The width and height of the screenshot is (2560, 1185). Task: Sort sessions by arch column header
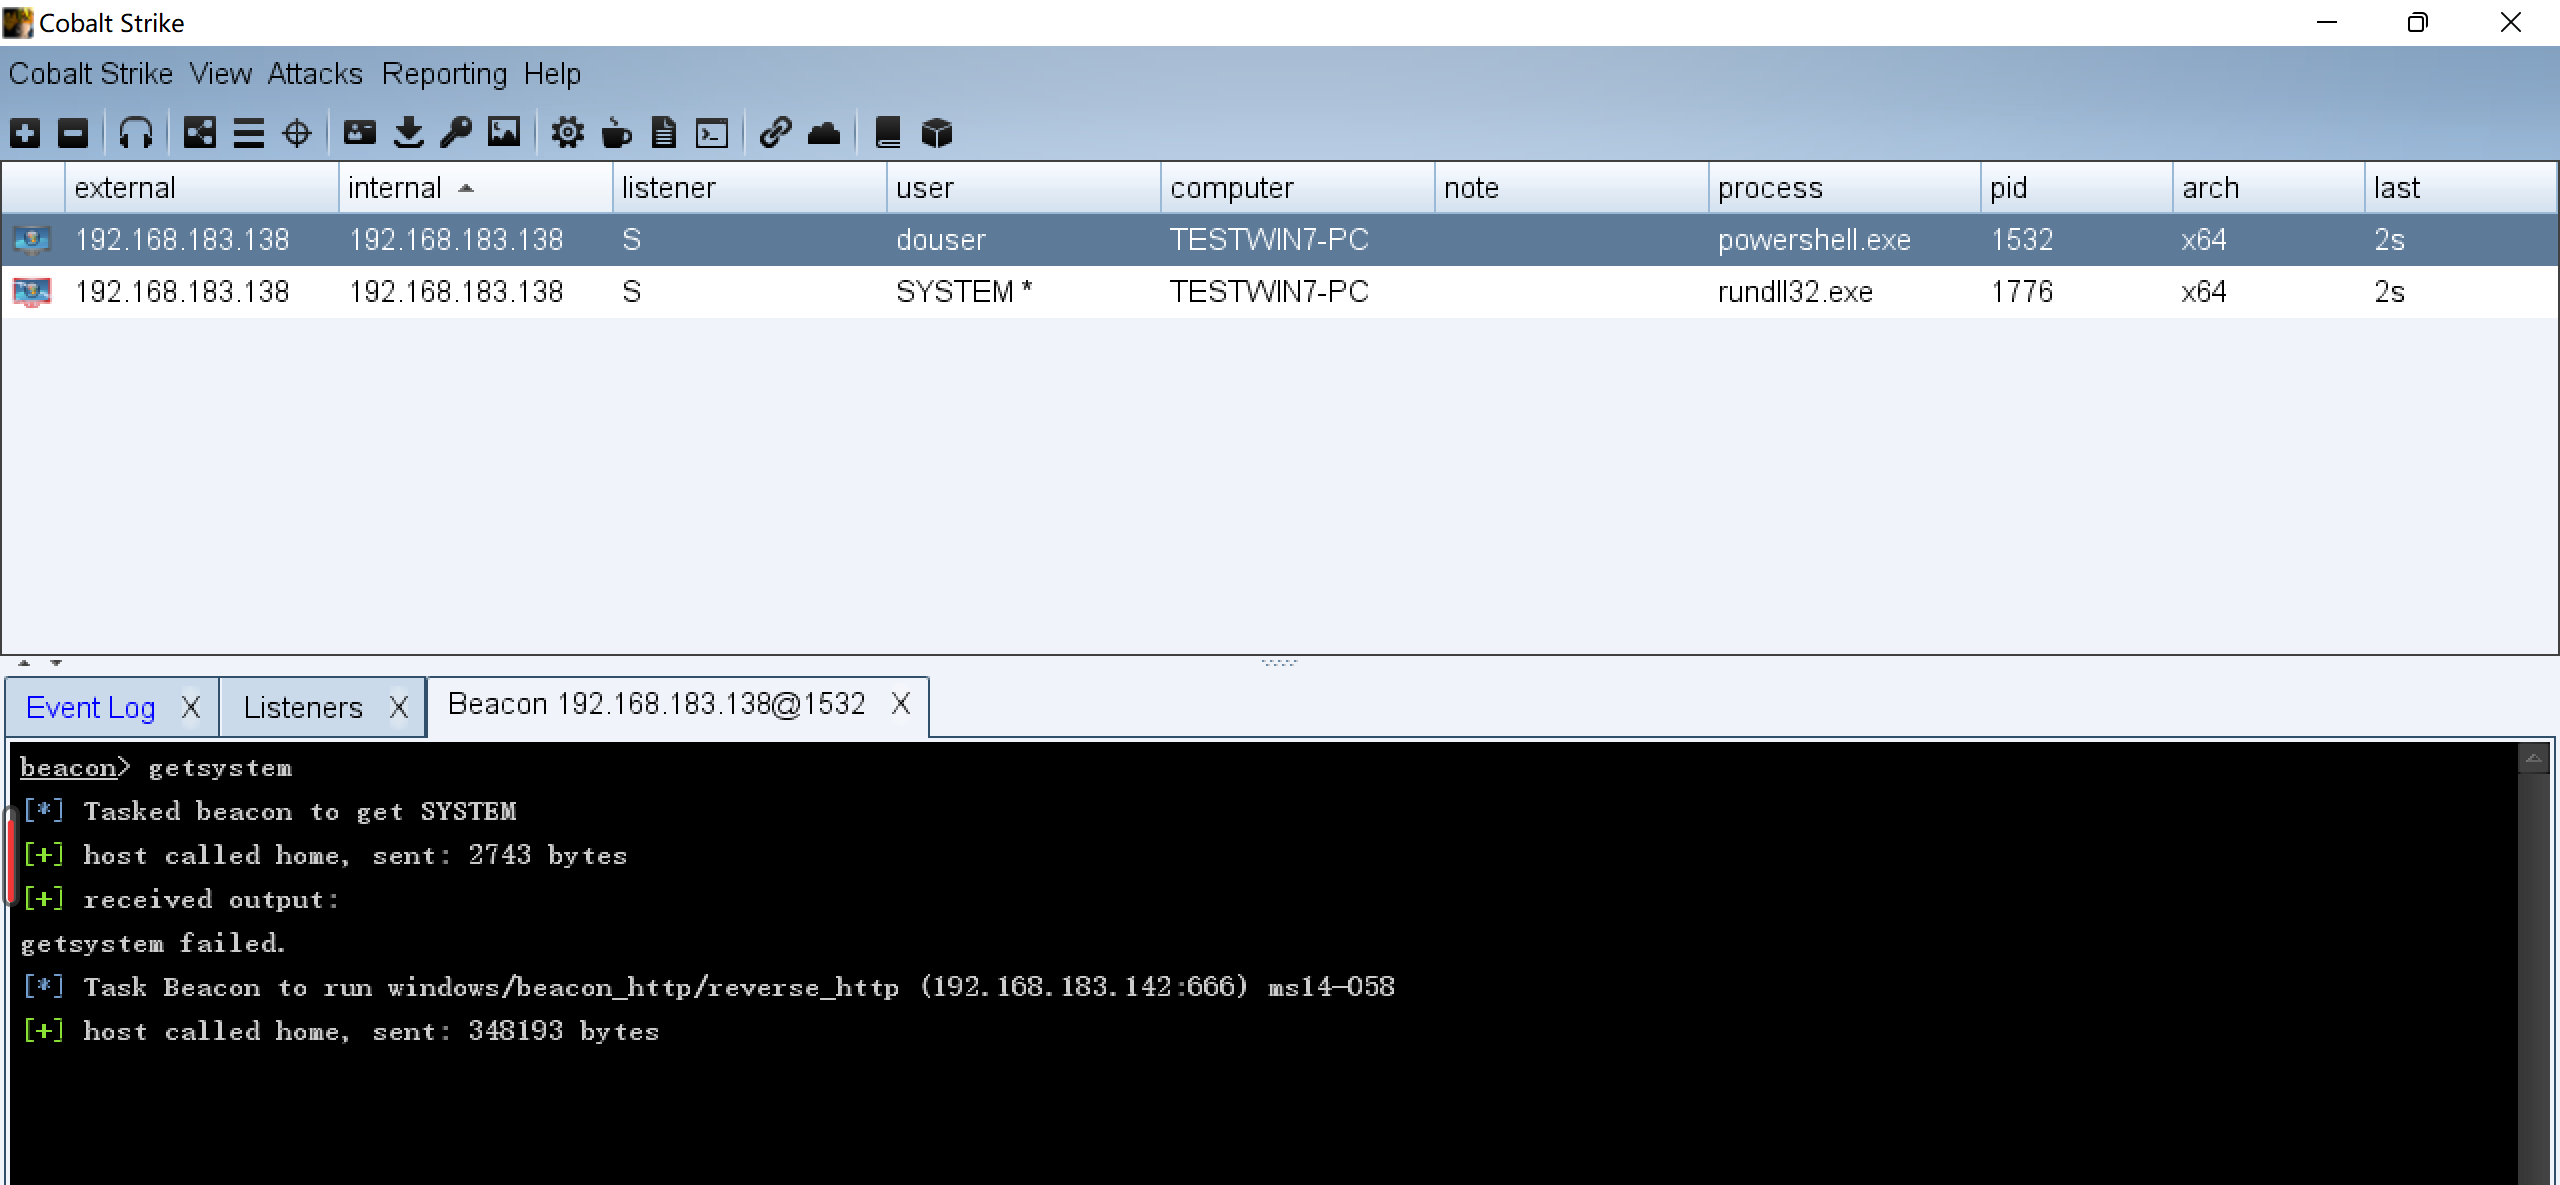click(2269, 188)
